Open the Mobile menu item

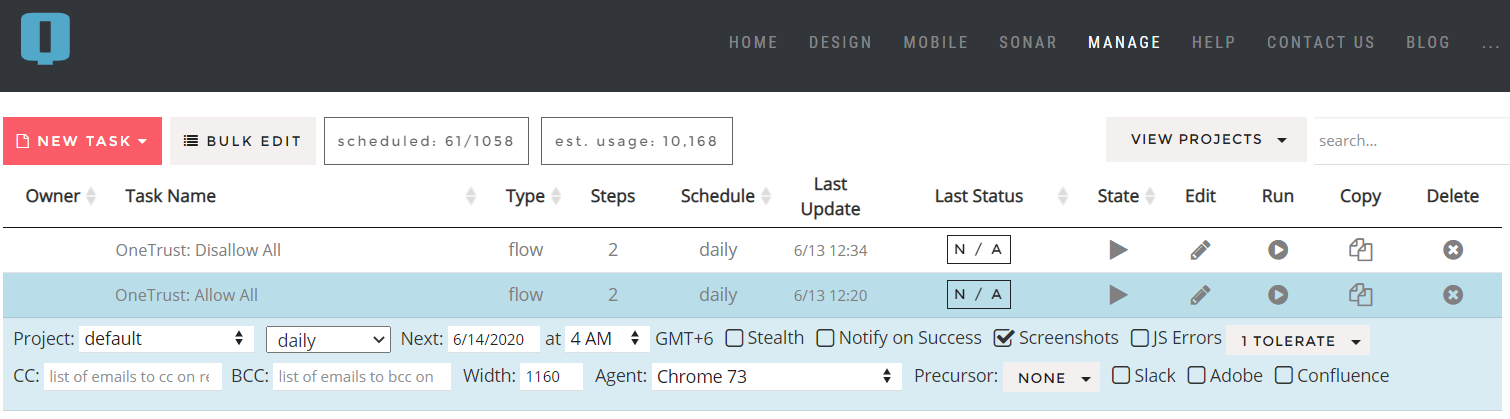[x=936, y=42]
